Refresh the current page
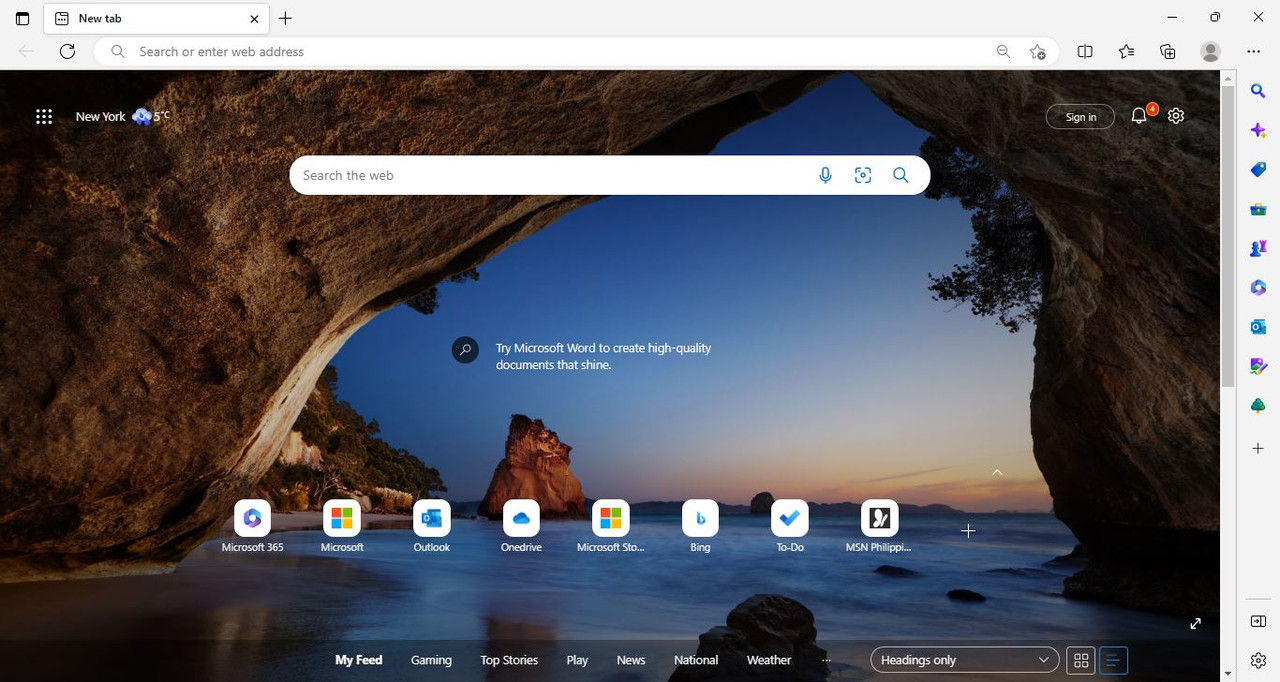Viewport: 1280px width, 682px height. (x=67, y=51)
